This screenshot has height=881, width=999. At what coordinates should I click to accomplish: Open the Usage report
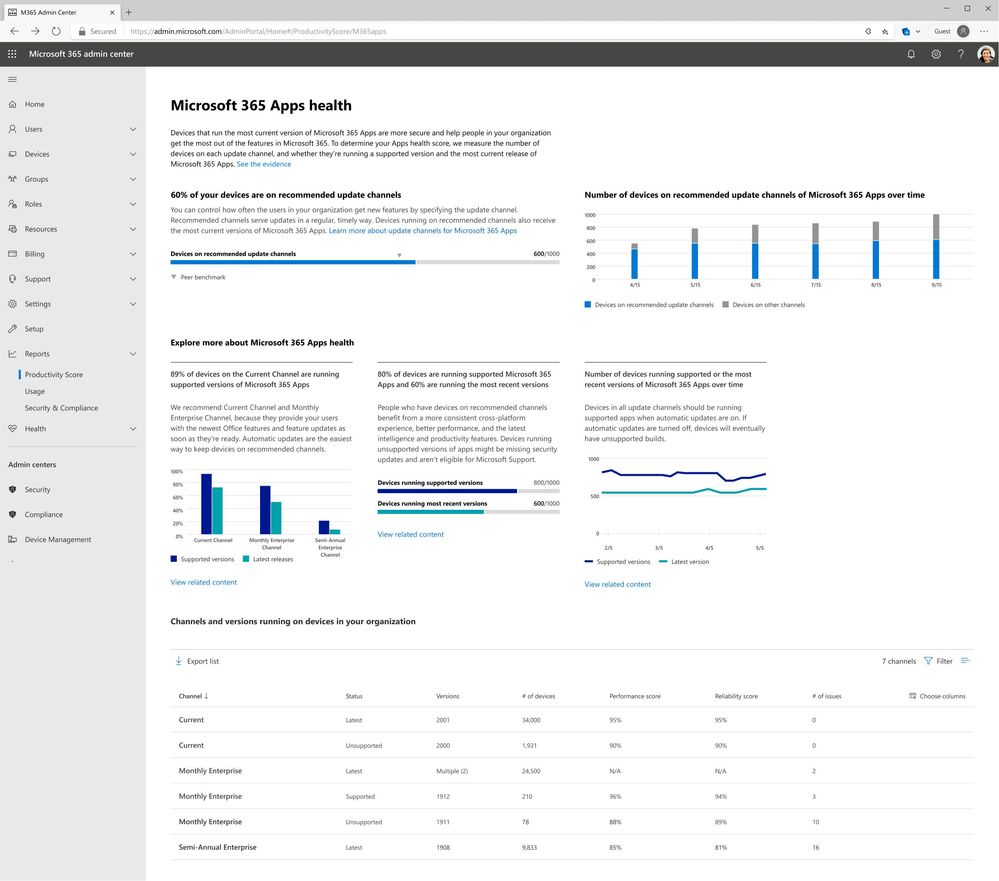click(34, 391)
